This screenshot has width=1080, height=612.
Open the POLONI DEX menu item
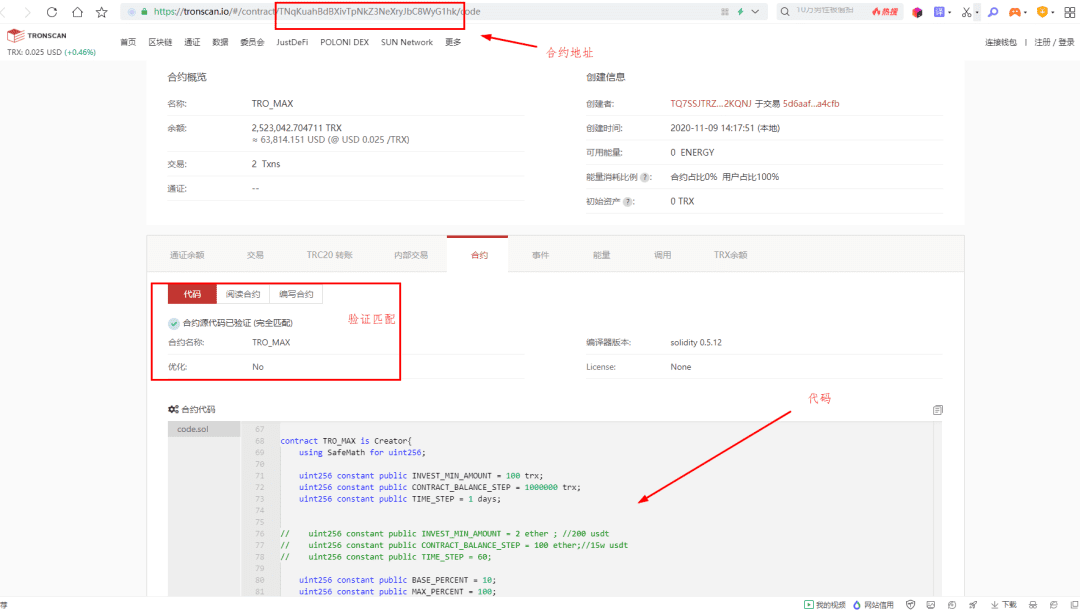point(344,42)
